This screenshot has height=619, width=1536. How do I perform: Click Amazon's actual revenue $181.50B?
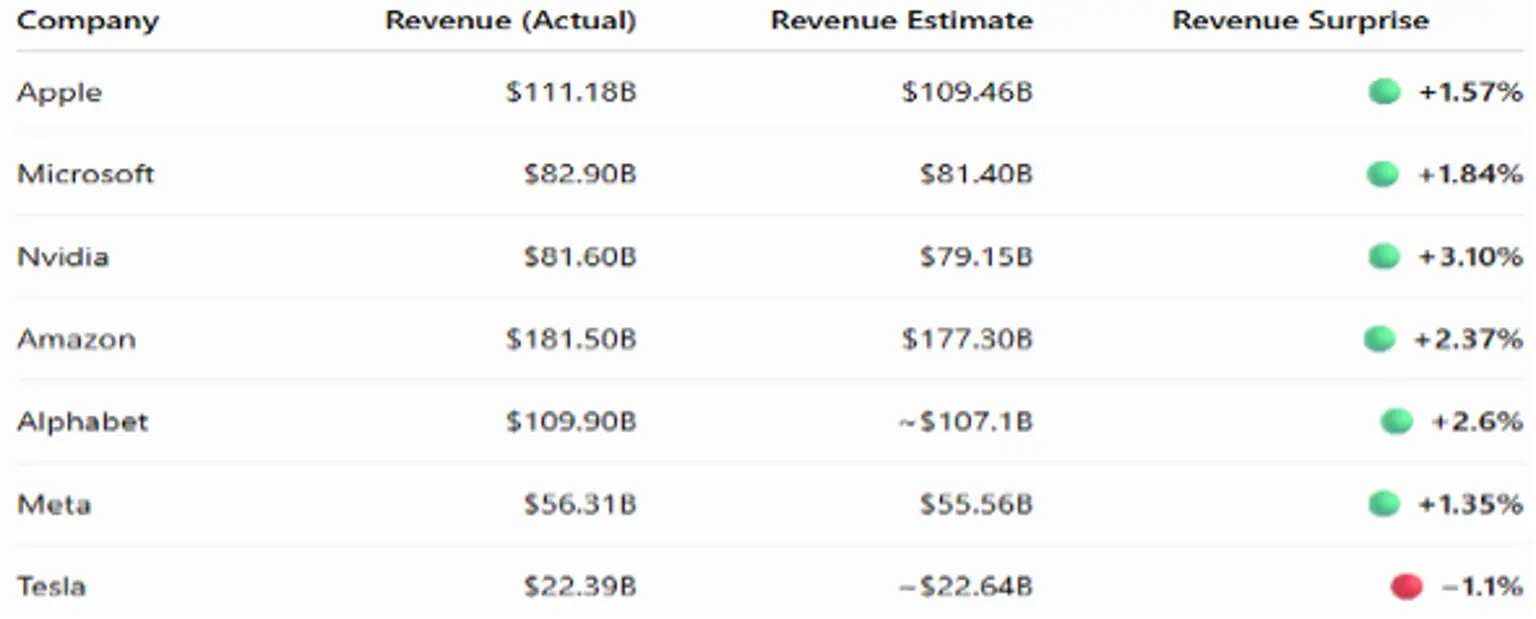[x=571, y=339]
